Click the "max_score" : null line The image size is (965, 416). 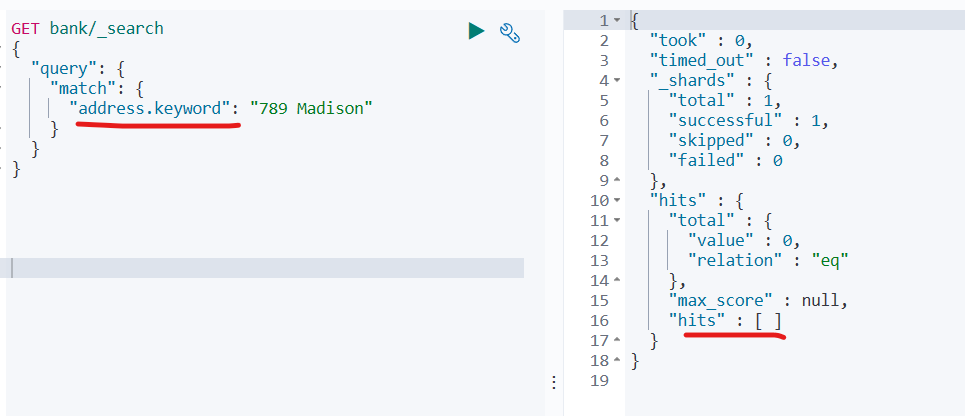(758, 301)
